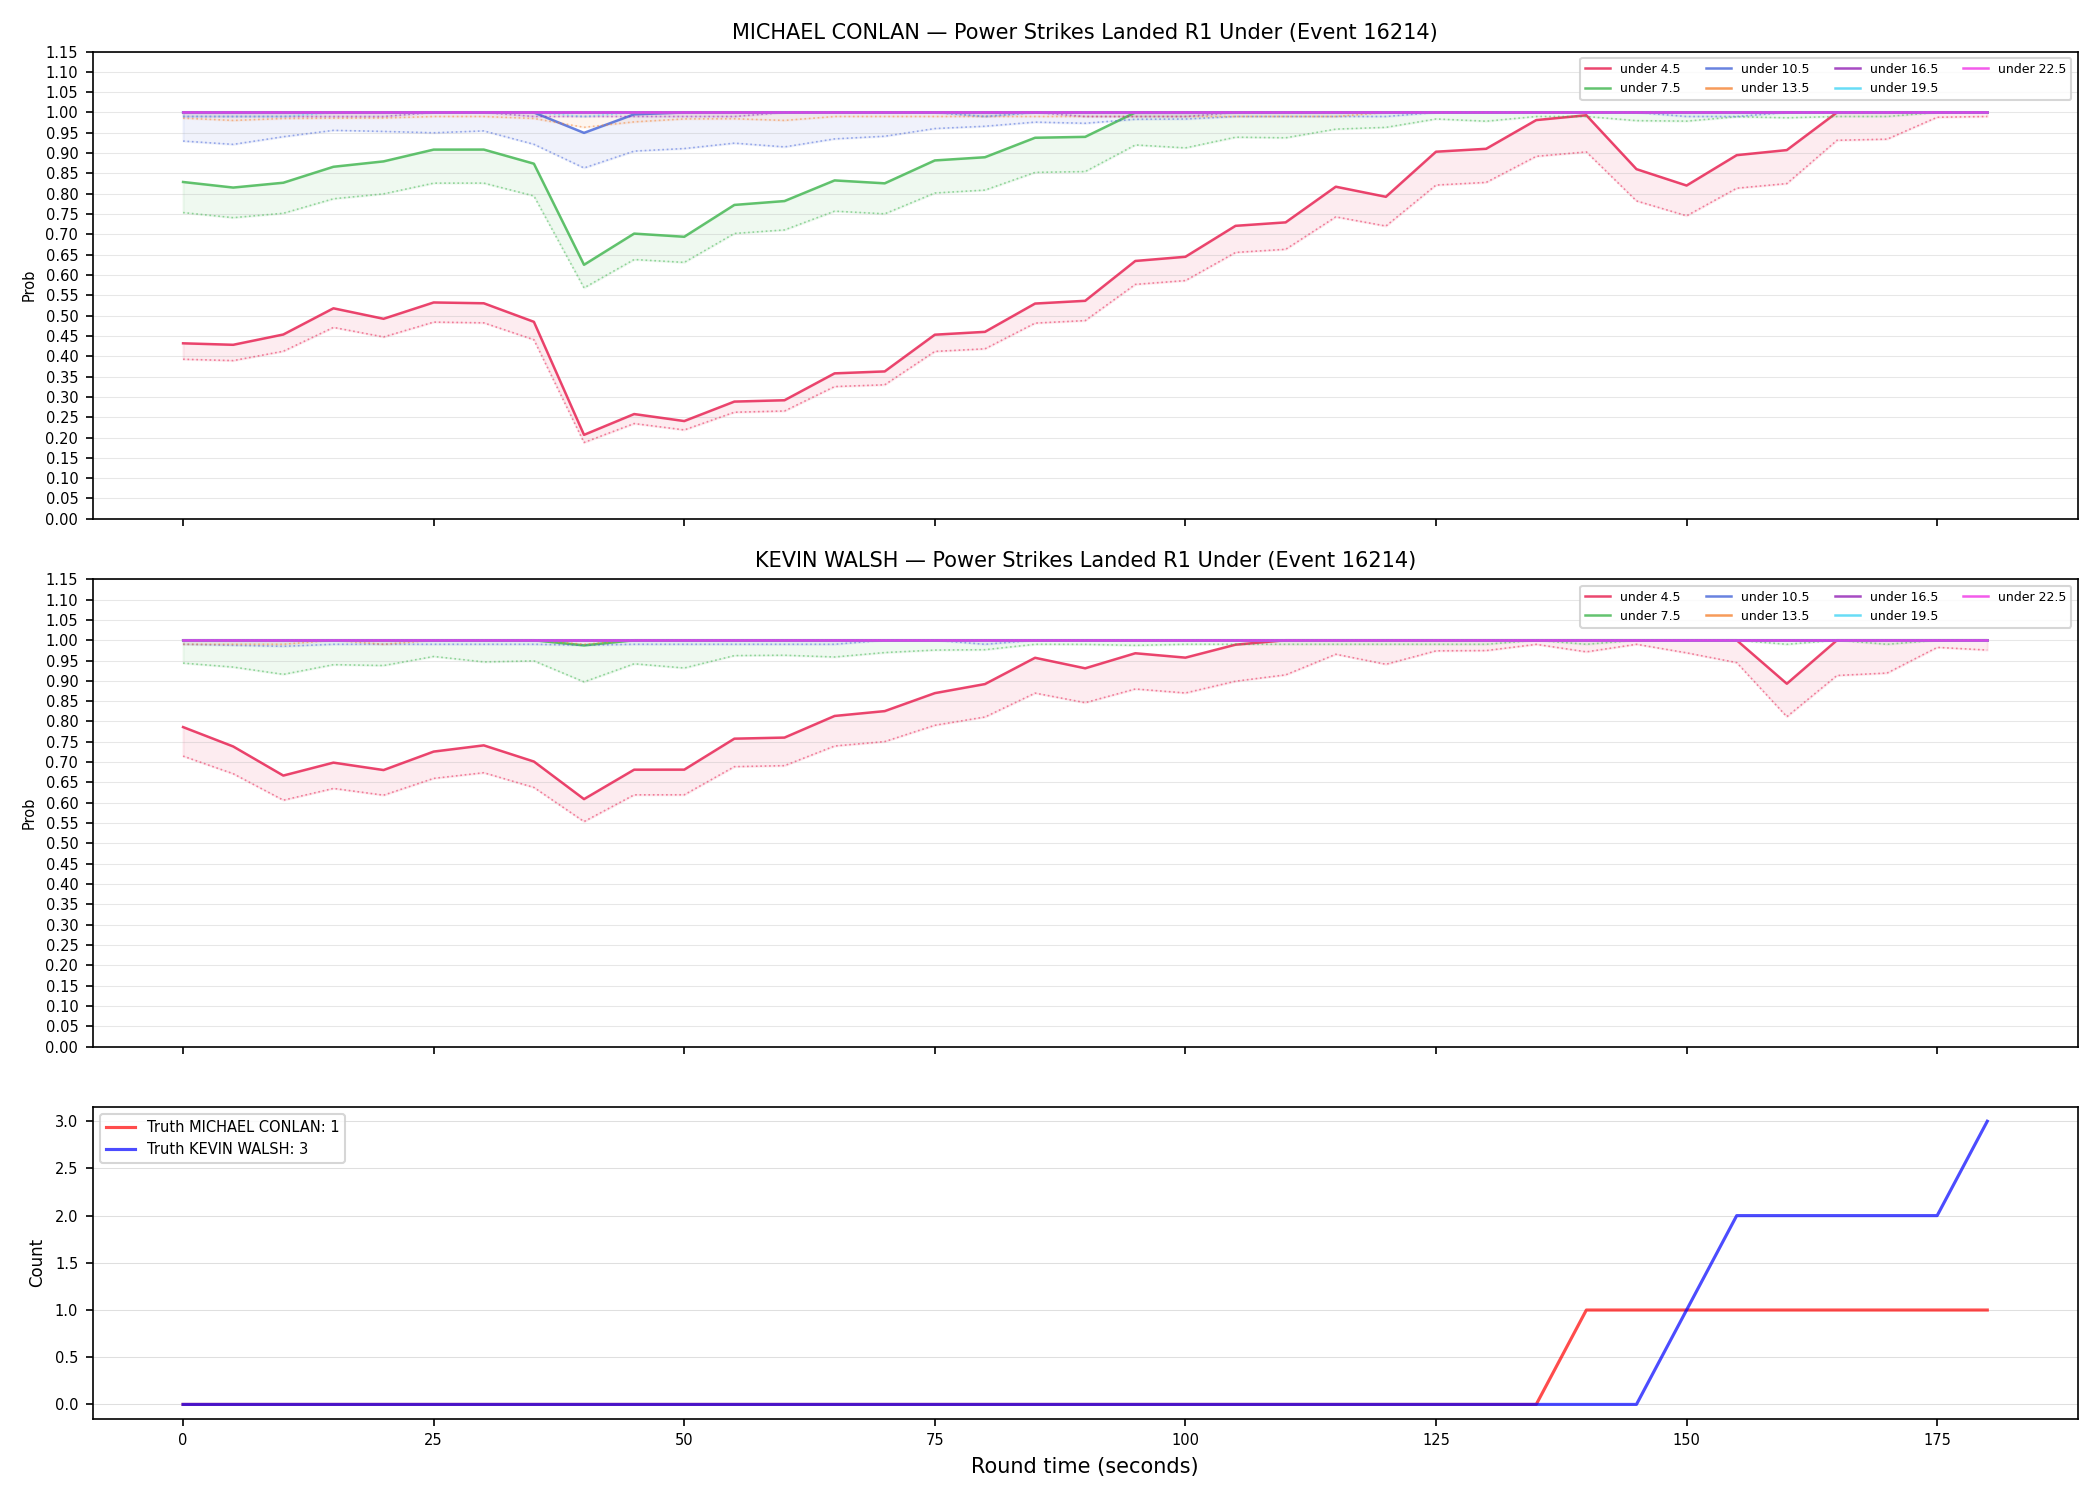Click green 'under 7.5' line sample, Walsh legend
Viewport: 2100px width, 1500px height.
(x=1598, y=616)
